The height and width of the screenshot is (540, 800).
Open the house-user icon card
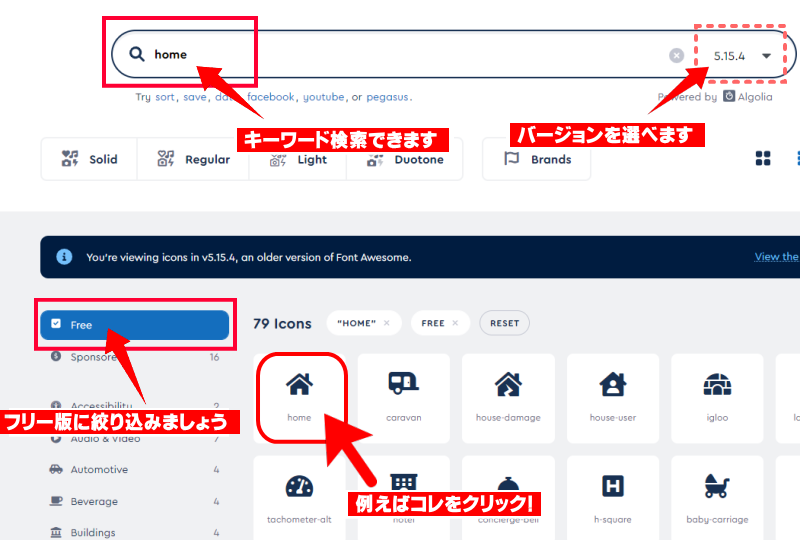pos(613,398)
